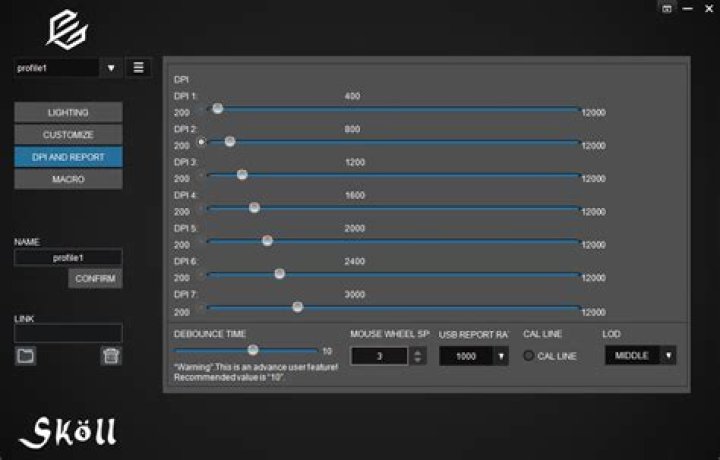720x460 pixels.
Task: Click the window icon beside the minimize button
Action: (667, 8)
